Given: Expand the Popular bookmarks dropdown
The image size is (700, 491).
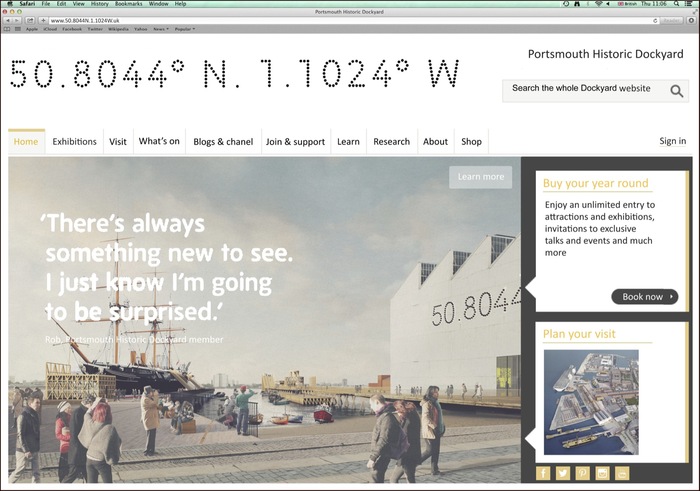Looking at the screenshot, I should (x=183, y=29).
